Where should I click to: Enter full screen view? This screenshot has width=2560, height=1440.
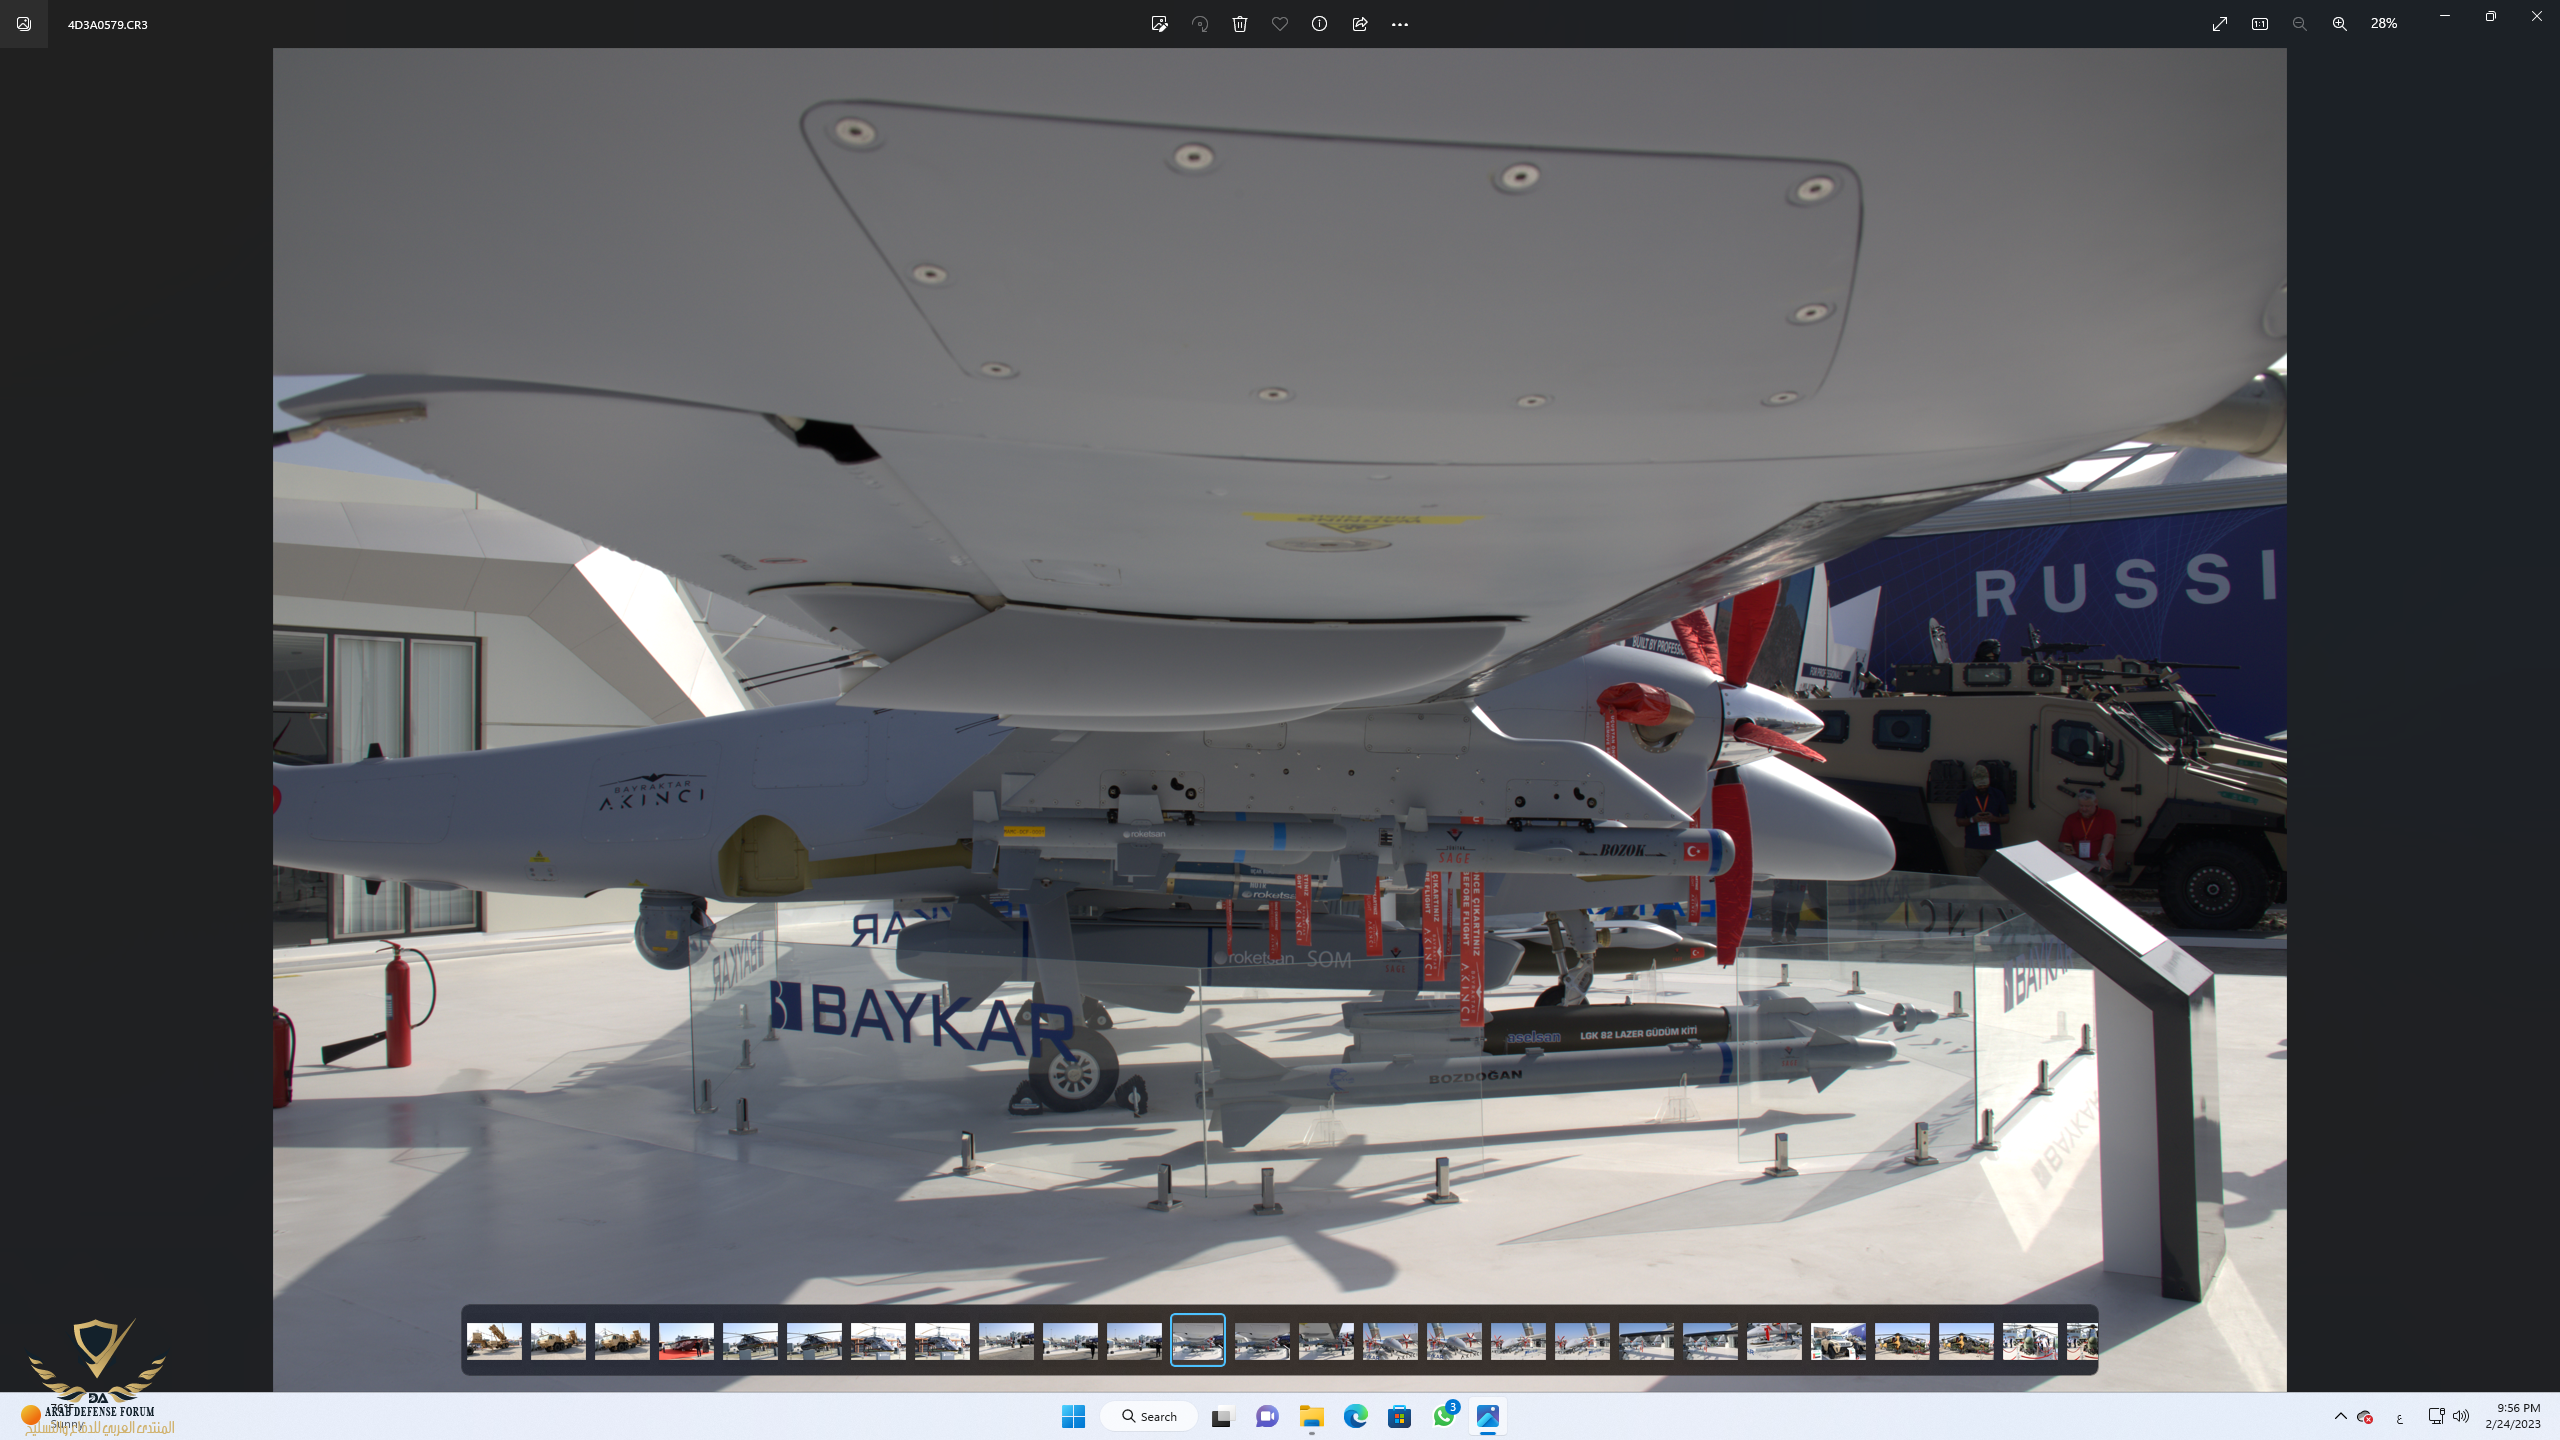2220,24
